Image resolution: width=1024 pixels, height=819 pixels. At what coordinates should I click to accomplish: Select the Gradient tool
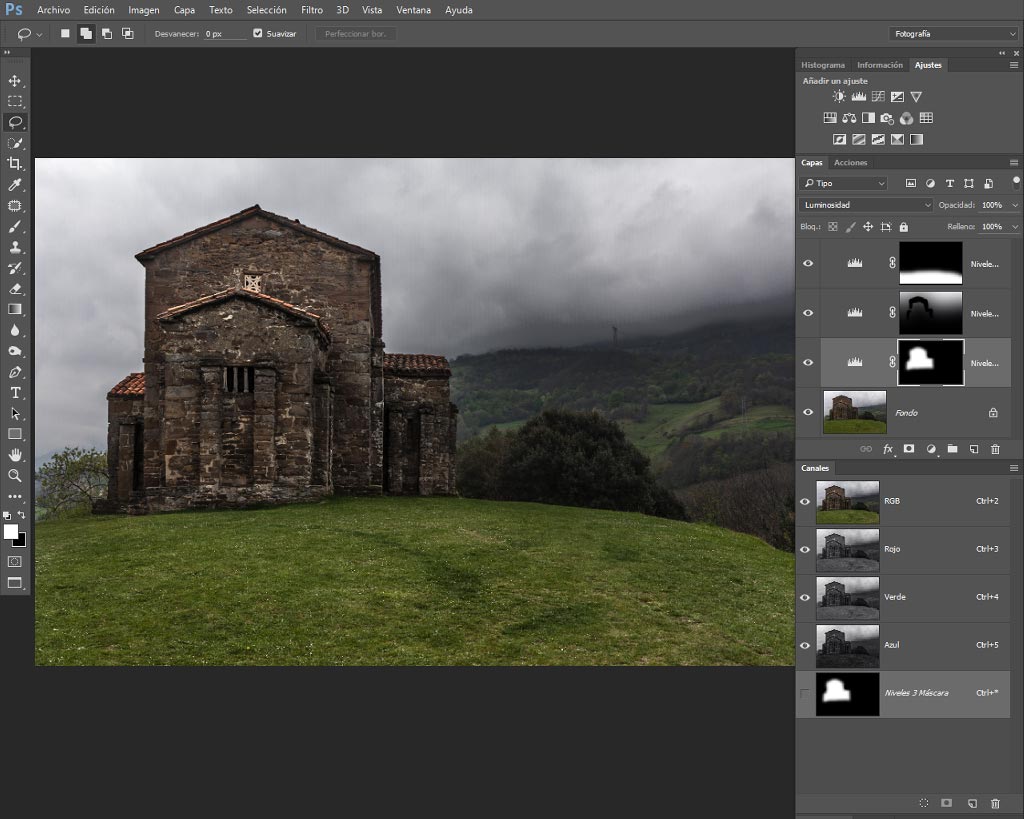[14, 310]
